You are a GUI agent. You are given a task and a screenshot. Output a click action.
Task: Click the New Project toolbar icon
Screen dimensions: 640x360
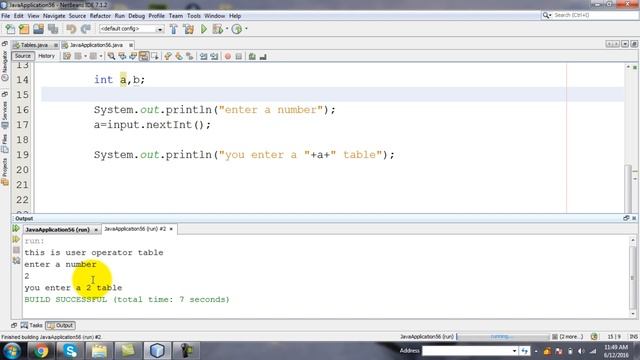(x=24, y=29)
